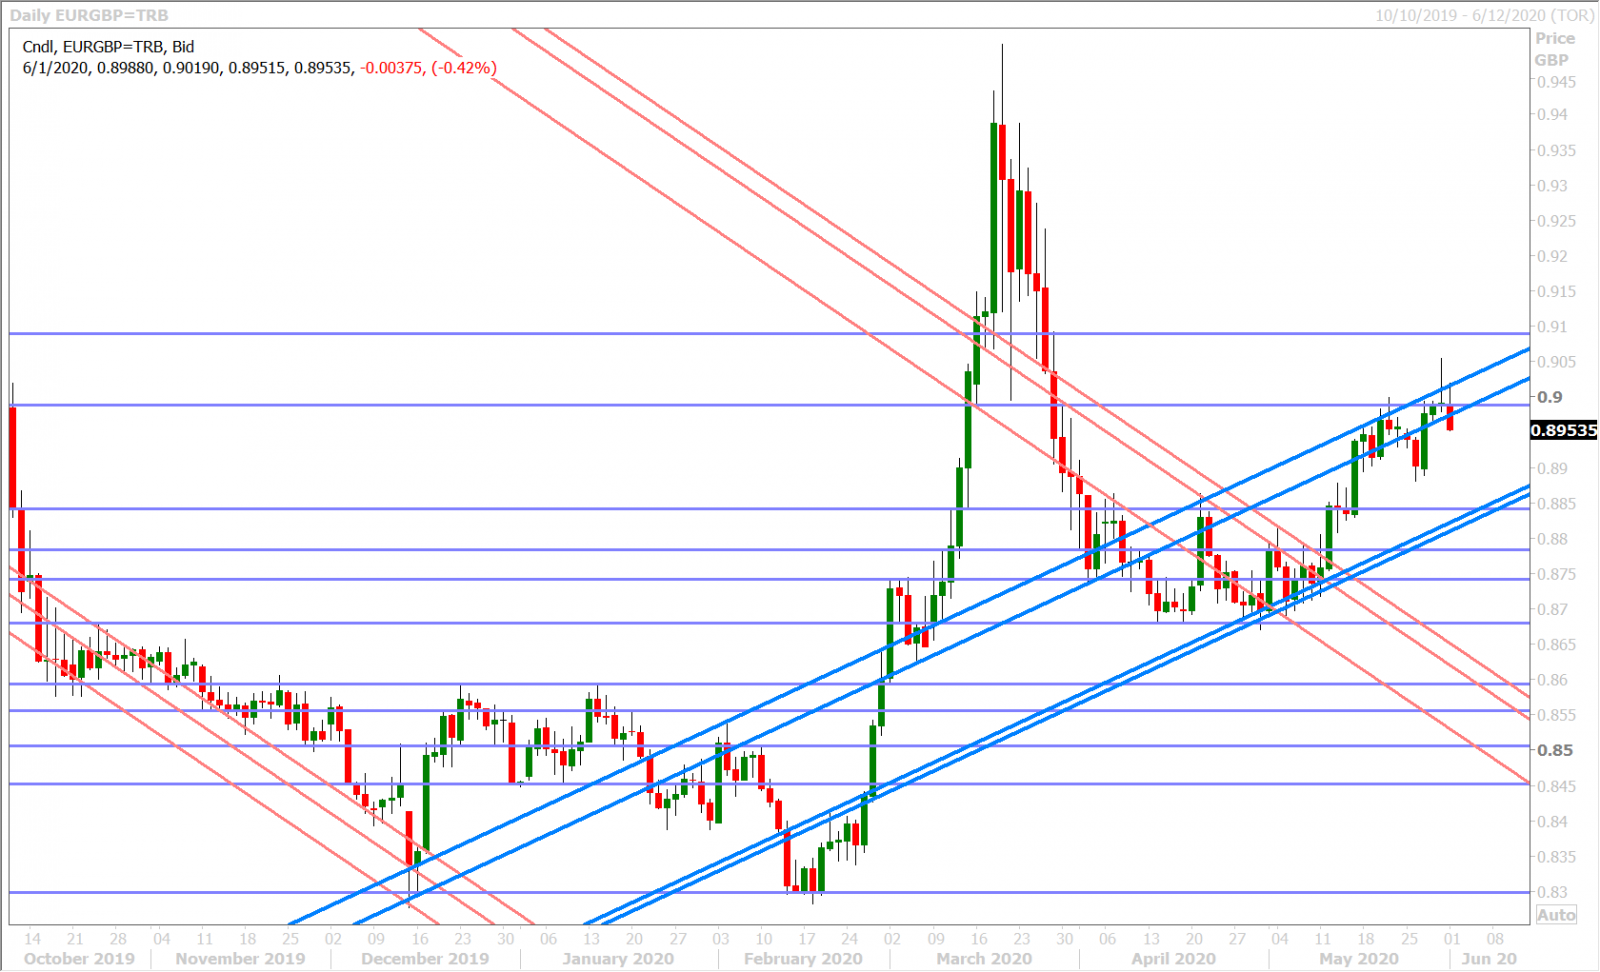Click the current price tag 0.89535
The height and width of the screenshot is (972, 1600).
coord(1565,430)
